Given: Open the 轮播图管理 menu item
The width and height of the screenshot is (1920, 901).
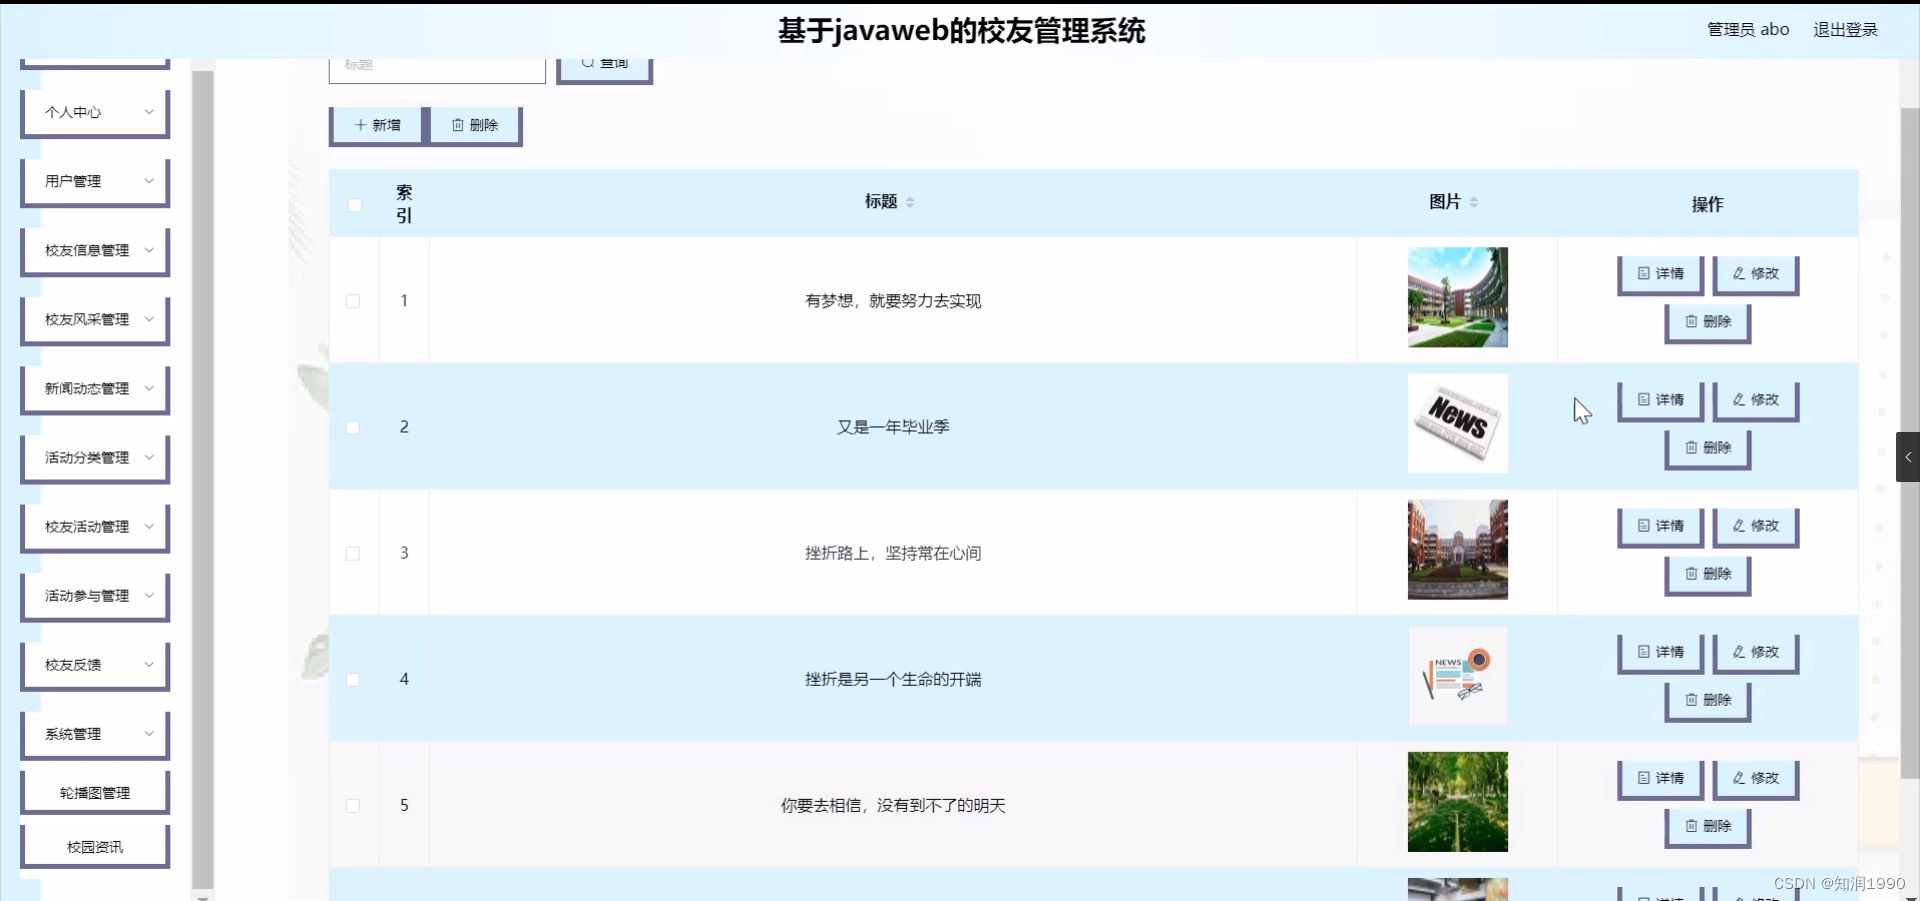Looking at the screenshot, I should [x=94, y=791].
